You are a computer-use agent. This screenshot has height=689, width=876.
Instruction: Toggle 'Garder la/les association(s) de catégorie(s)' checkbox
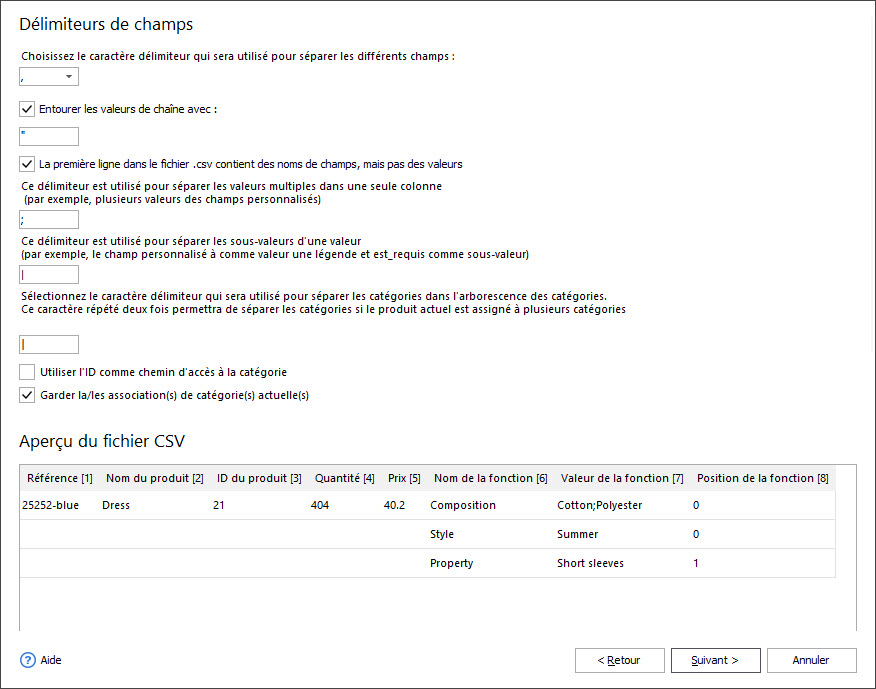pos(27,395)
